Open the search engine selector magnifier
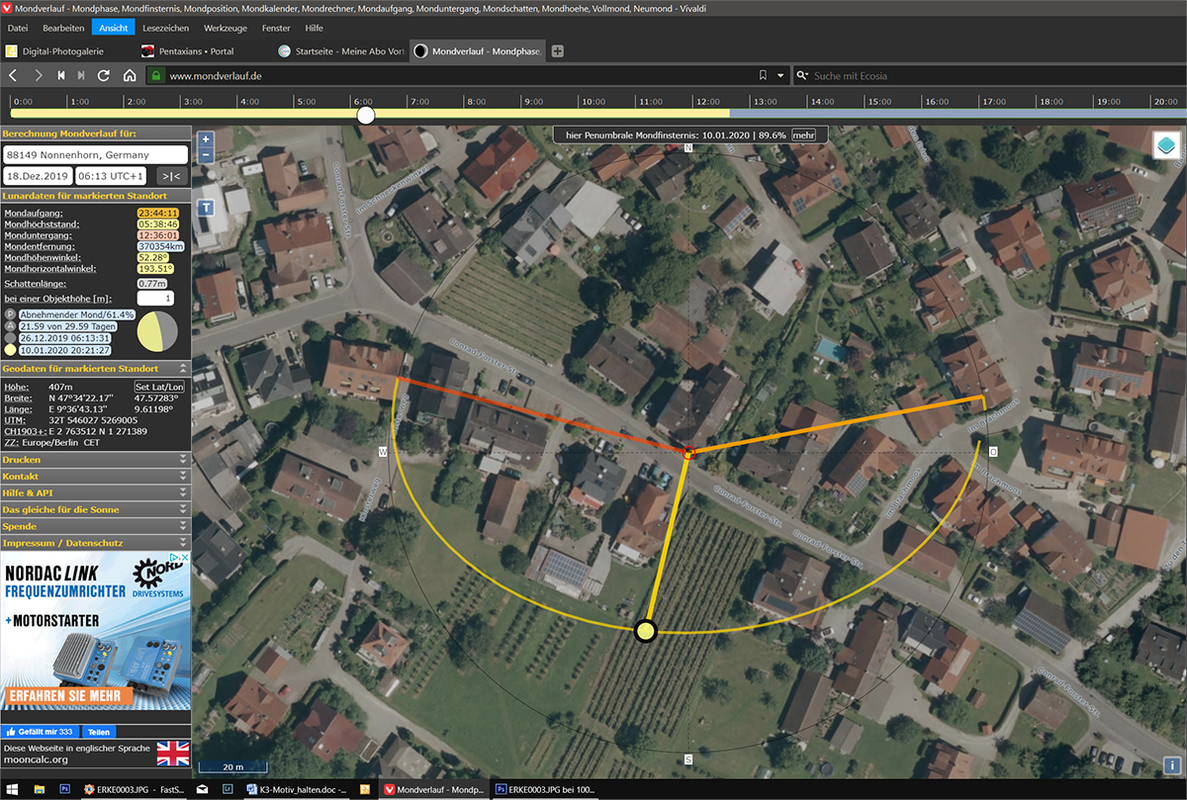Image resolution: width=1187 pixels, height=800 pixels. (802, 76)
